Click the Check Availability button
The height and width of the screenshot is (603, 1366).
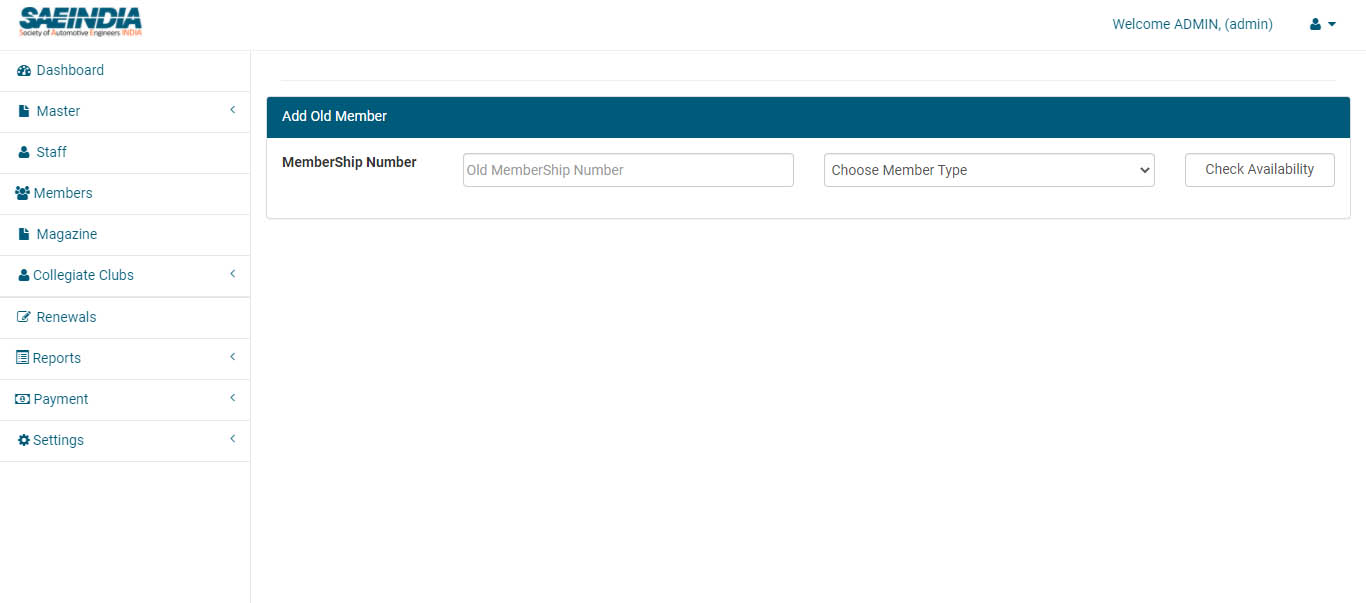[1259, 170]
